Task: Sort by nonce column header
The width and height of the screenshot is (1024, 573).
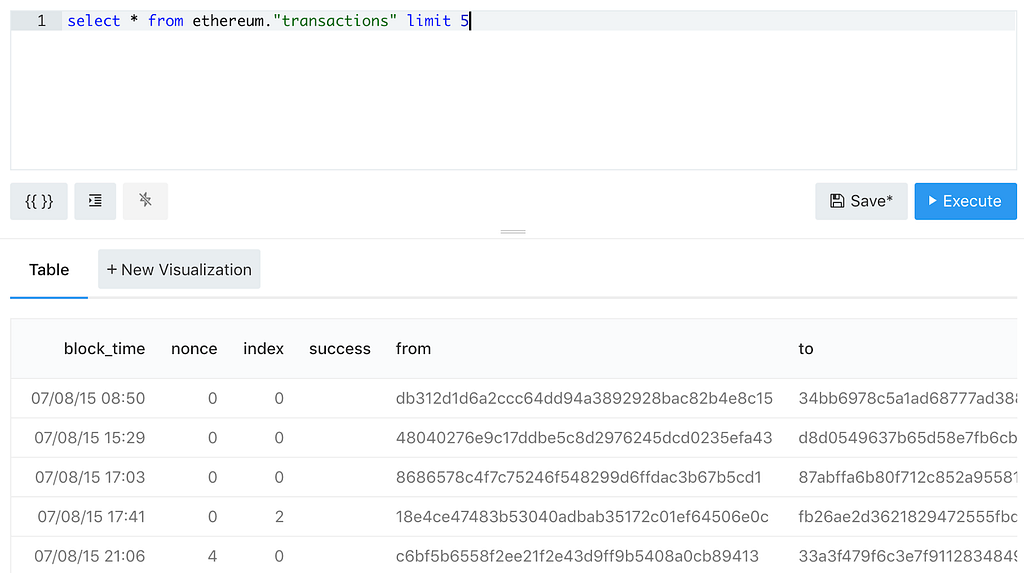Action: [x=194, y=349]
